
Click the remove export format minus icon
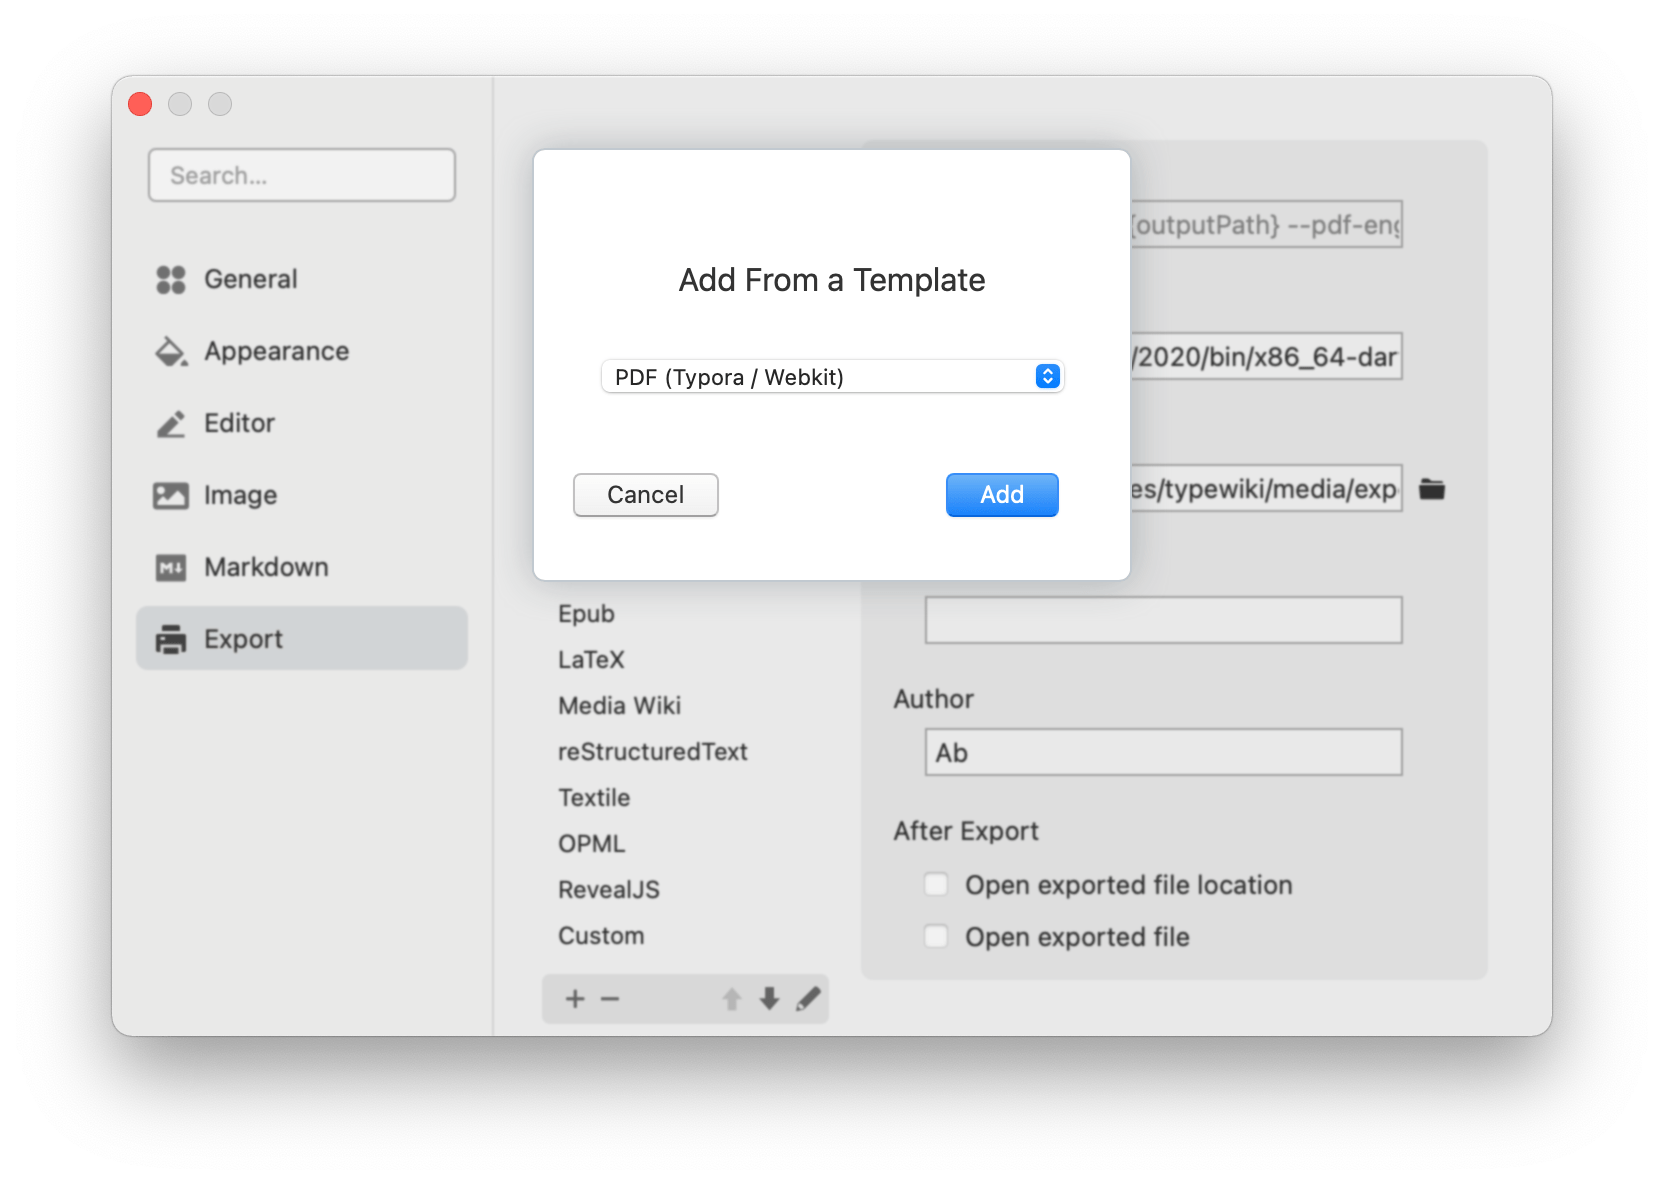(611, 999)
